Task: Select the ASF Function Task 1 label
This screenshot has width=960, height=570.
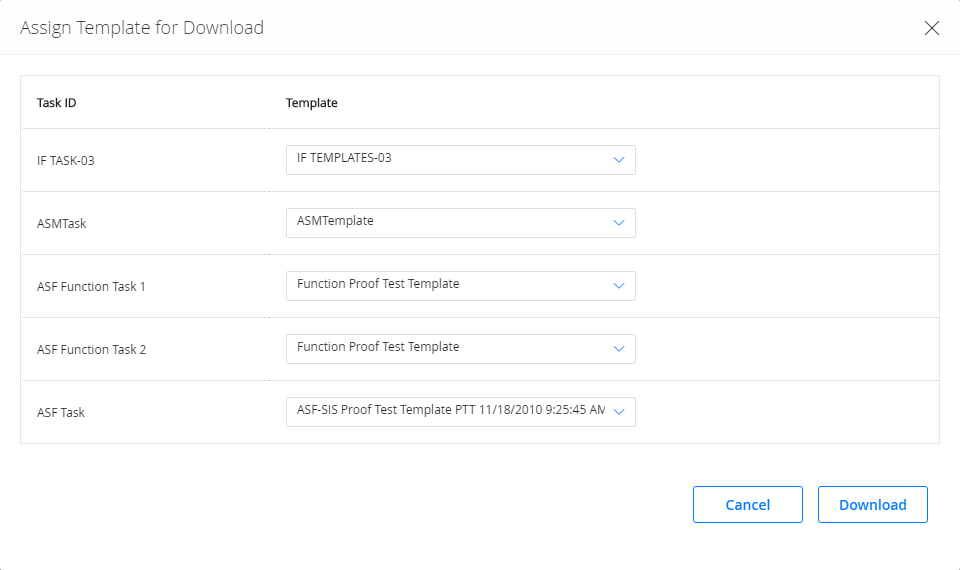Action: point(91,287)
